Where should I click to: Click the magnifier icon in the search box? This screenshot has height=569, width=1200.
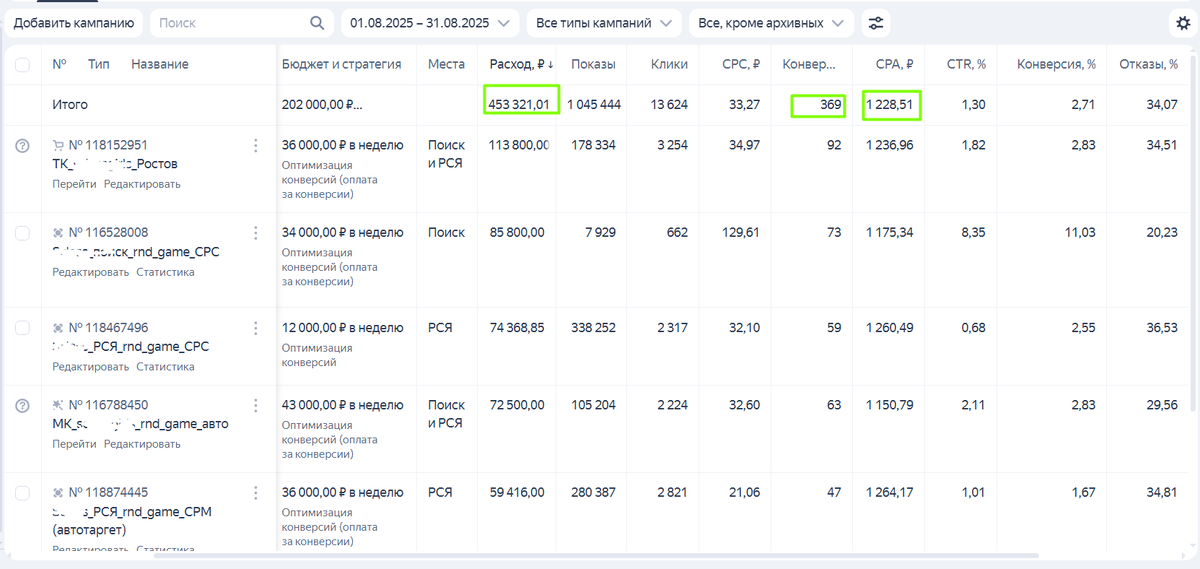(317, 23)
